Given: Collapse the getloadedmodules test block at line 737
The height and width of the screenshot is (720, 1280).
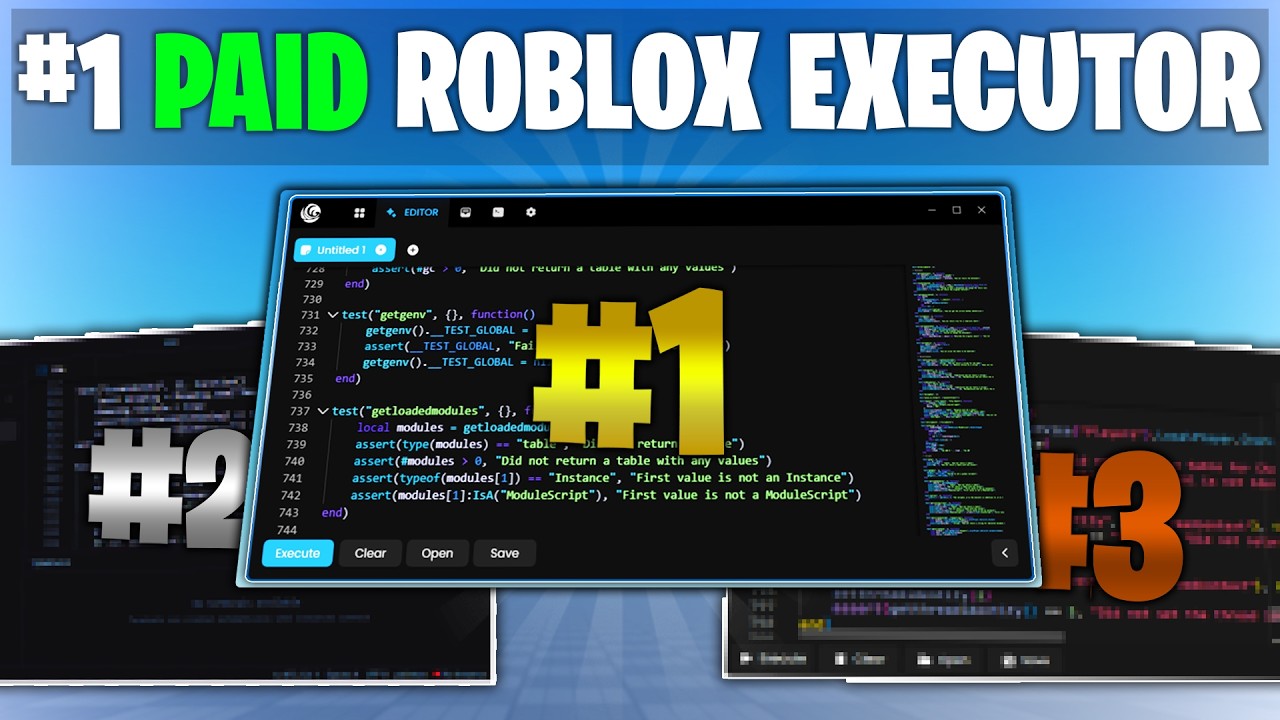Looking at the screenshot, I should (x=323, y=411).
